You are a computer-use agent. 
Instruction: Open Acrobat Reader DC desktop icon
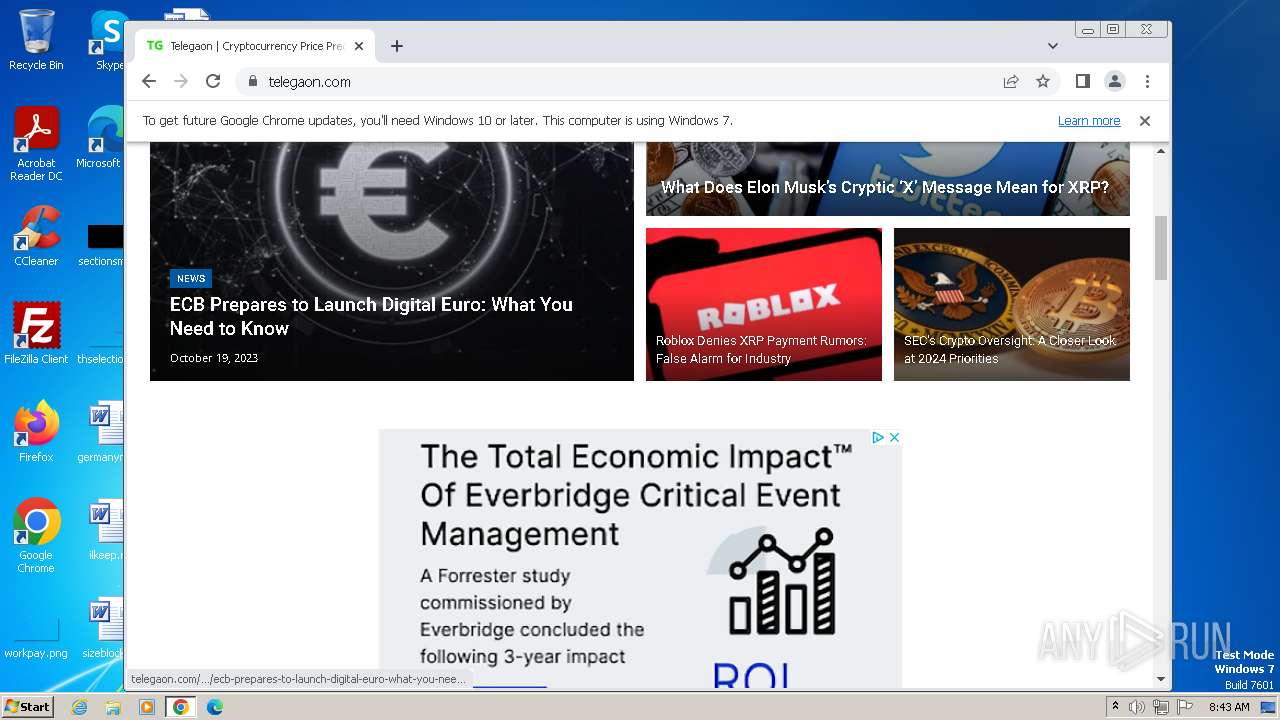36,144
